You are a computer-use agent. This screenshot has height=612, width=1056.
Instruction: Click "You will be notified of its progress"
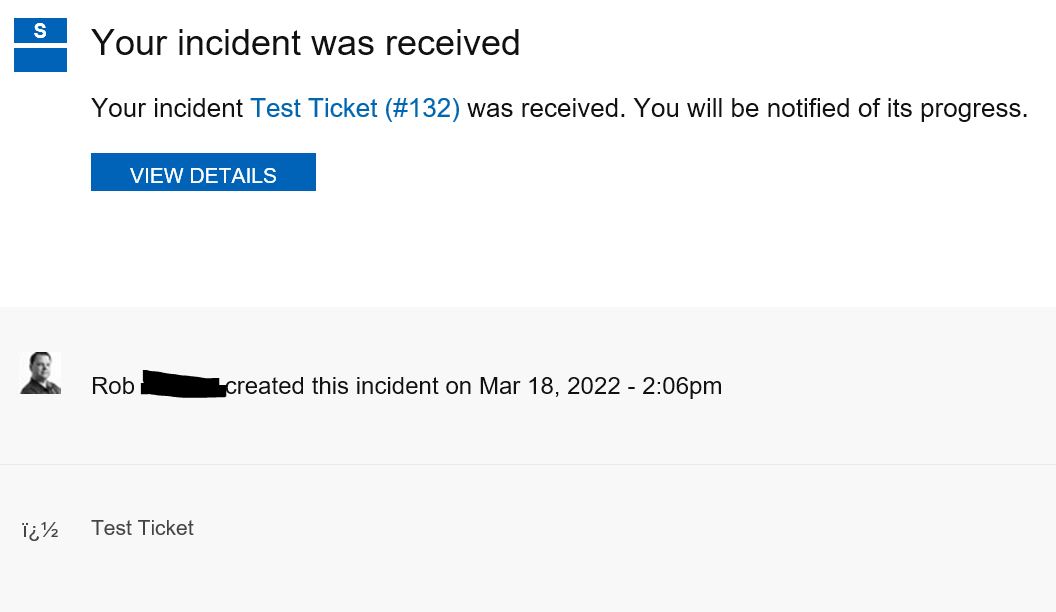pos(830,108)
